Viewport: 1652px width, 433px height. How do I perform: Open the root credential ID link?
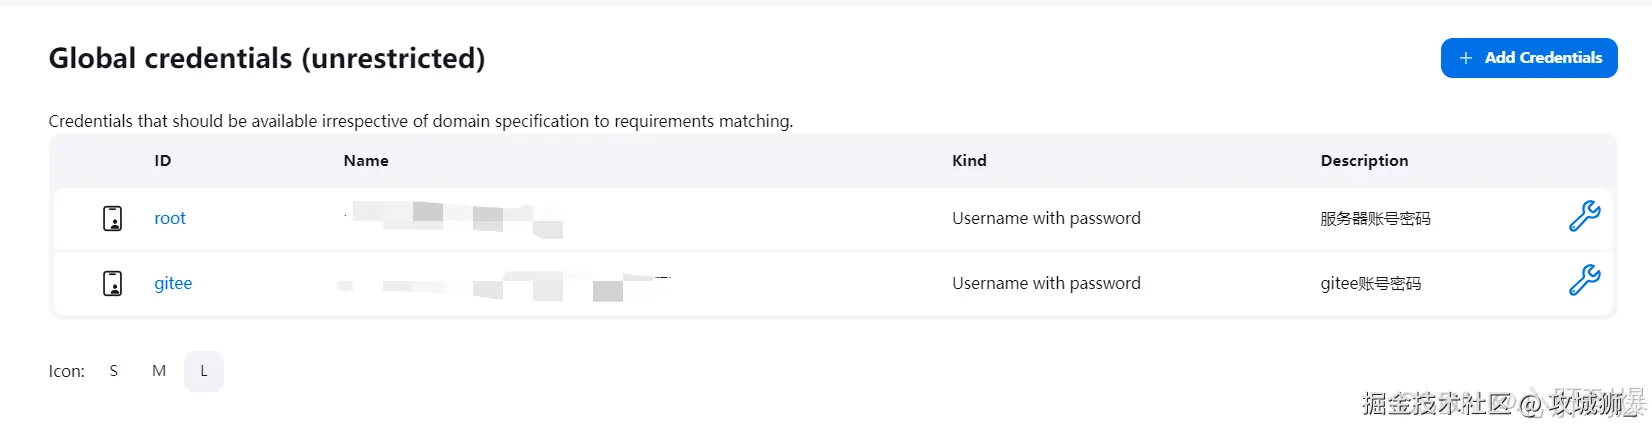(170, 218)
